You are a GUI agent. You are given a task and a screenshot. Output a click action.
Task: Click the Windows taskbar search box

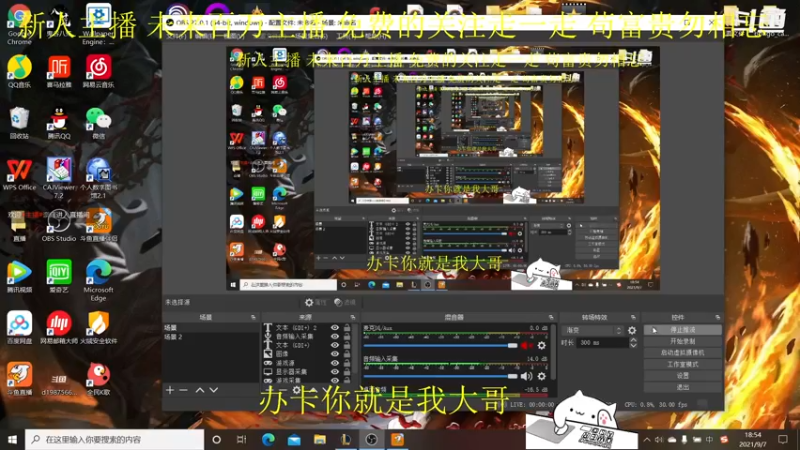pyautogui.click(x=115, y=439)
